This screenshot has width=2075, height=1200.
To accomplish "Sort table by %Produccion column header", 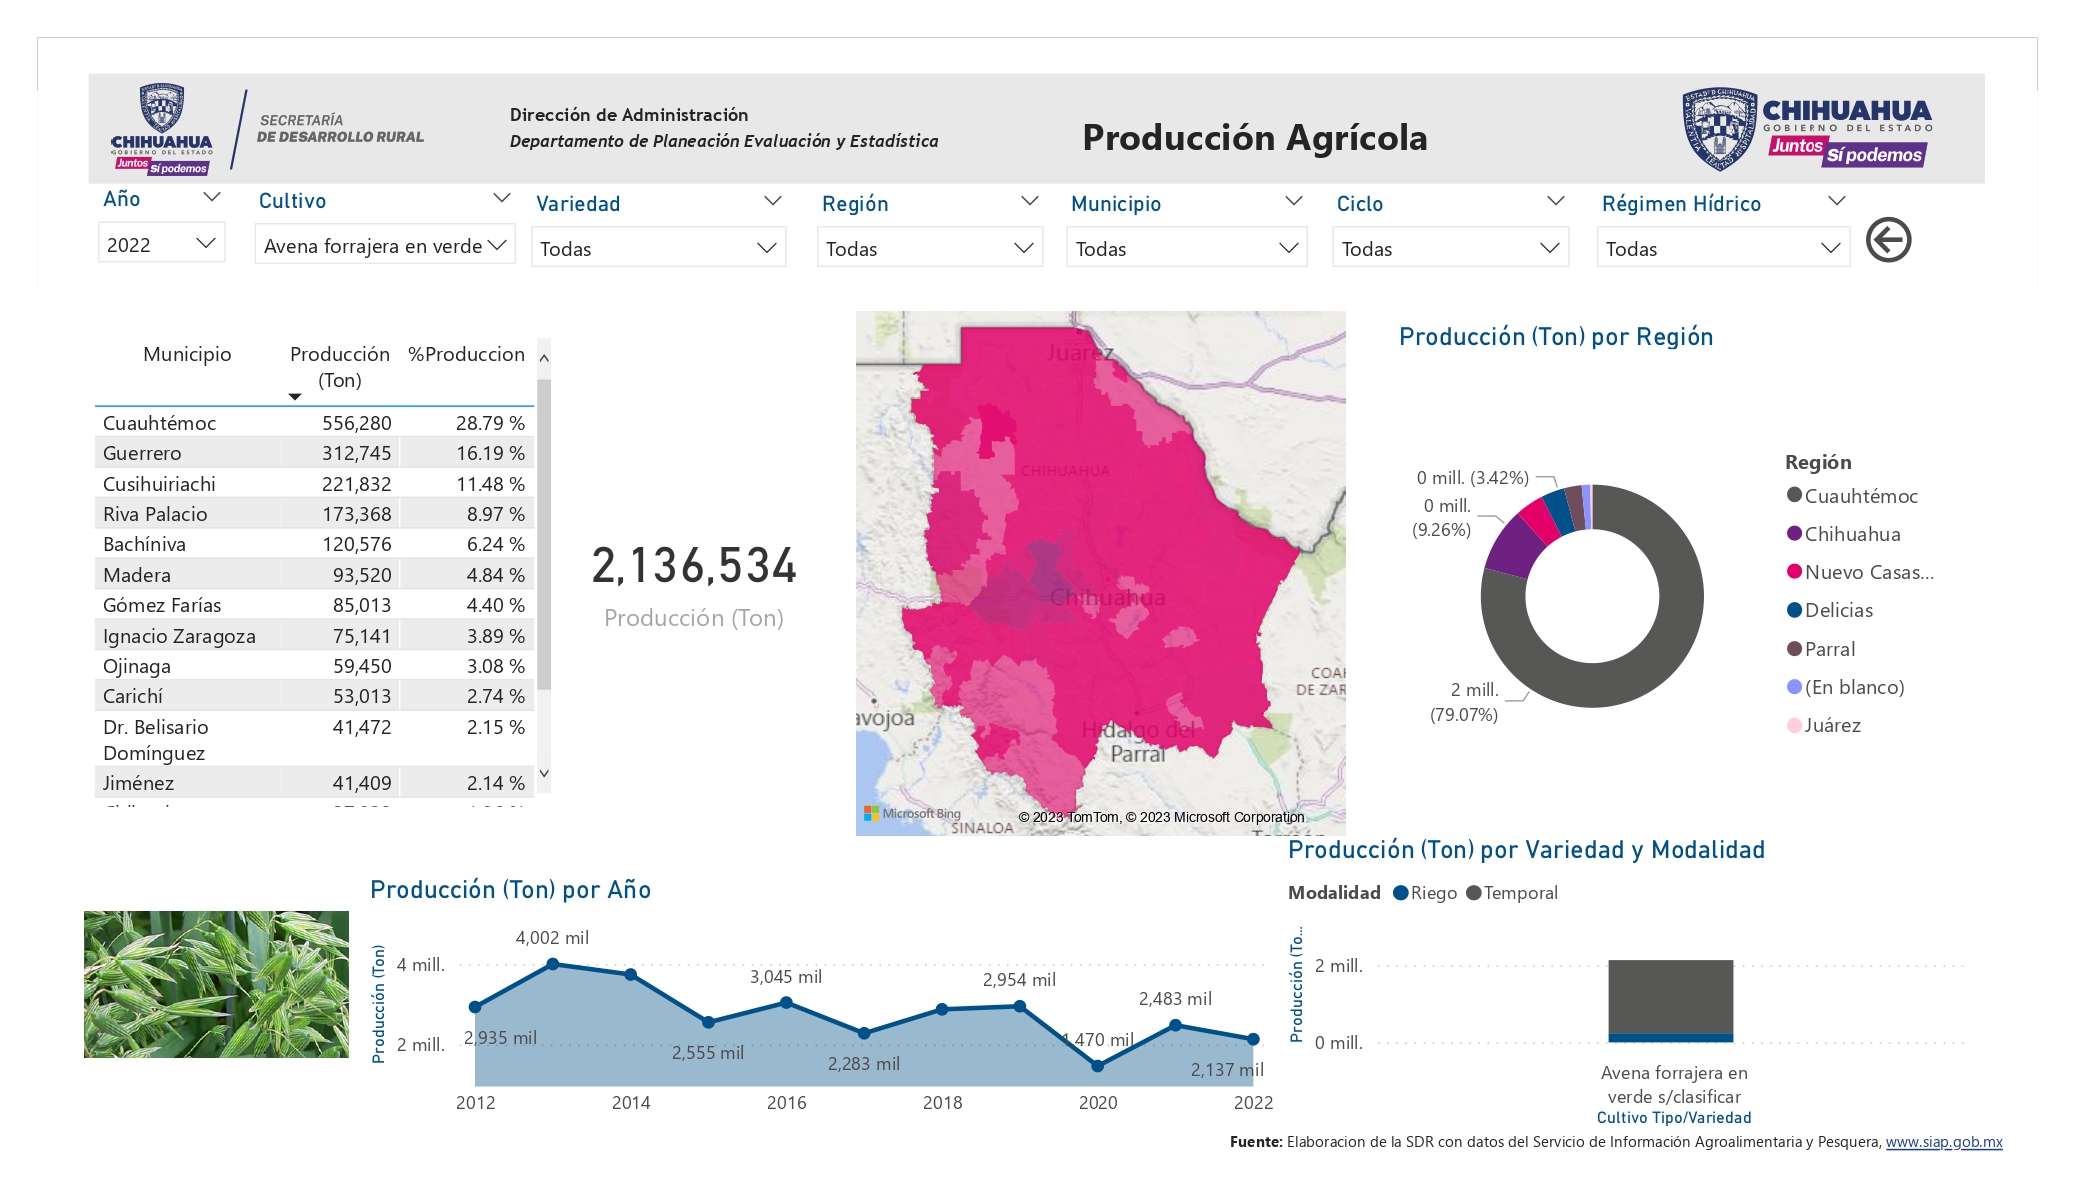I will click(x=466, y=354).
